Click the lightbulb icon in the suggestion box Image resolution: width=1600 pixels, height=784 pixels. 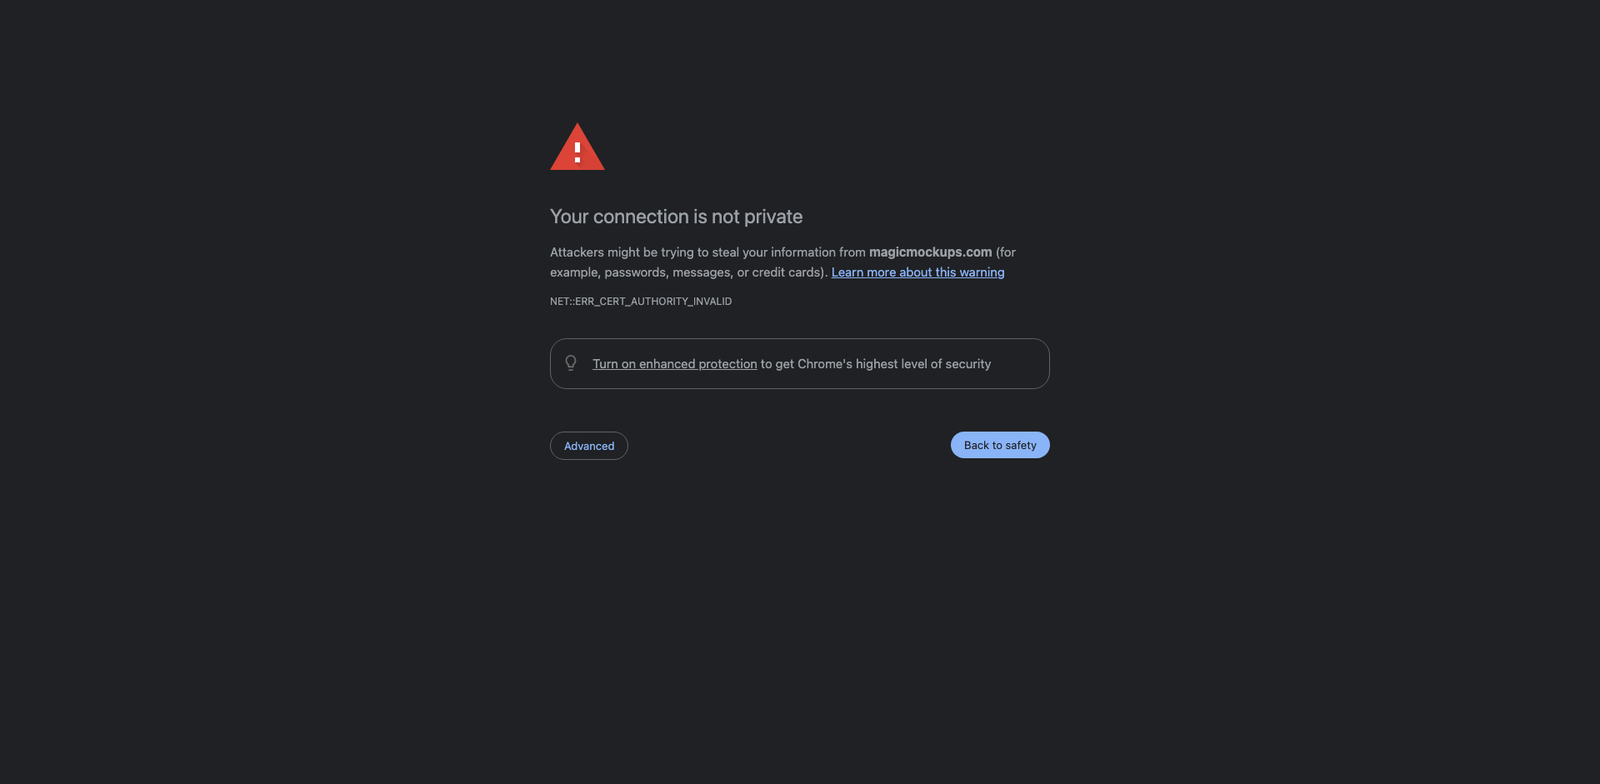(x=571, y=363)
